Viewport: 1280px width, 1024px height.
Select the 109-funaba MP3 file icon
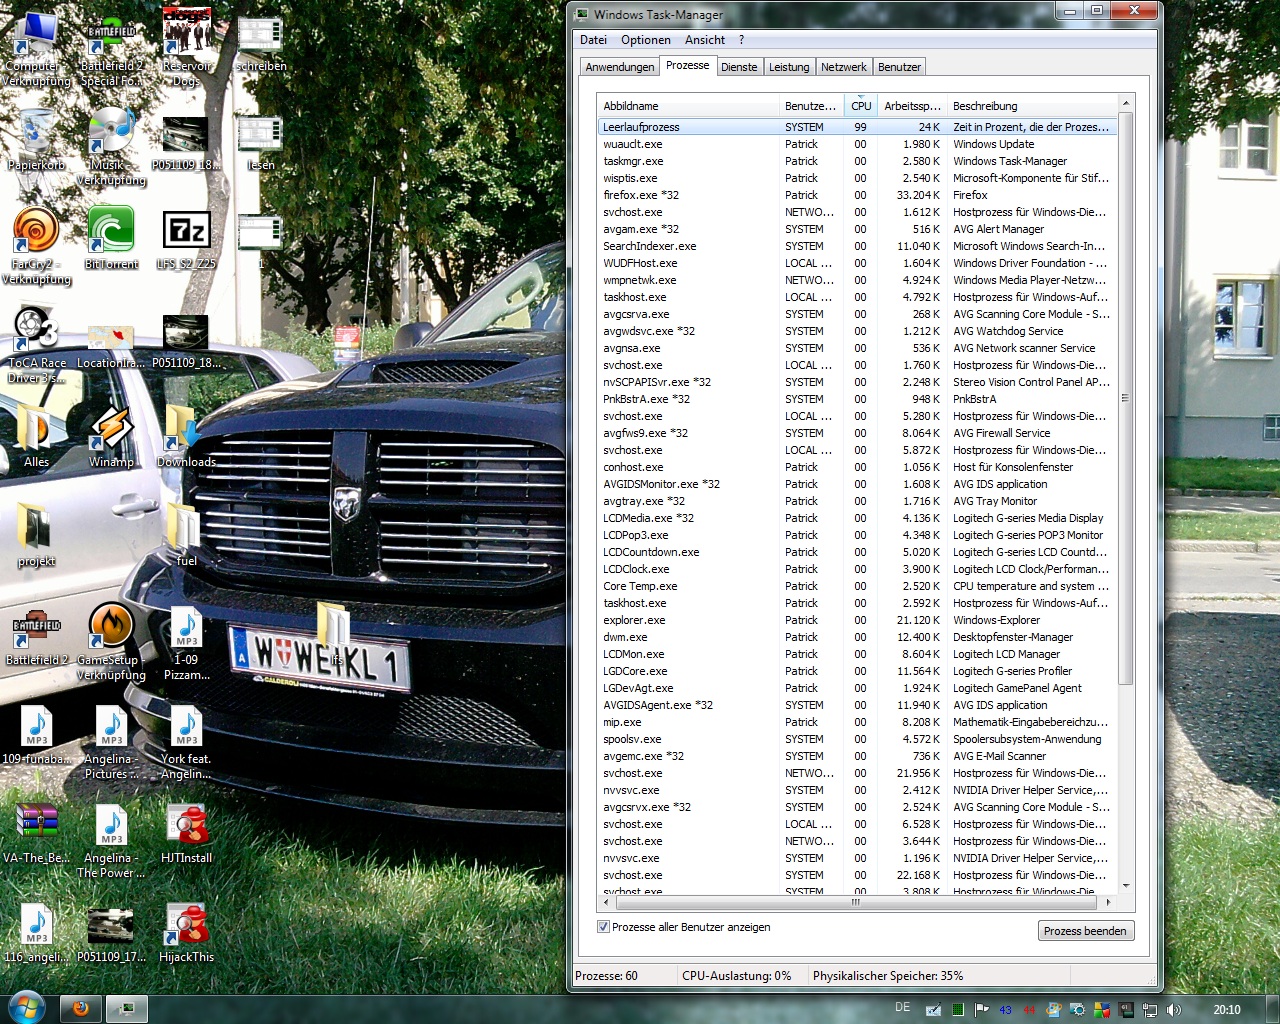[x=36, y=734]
